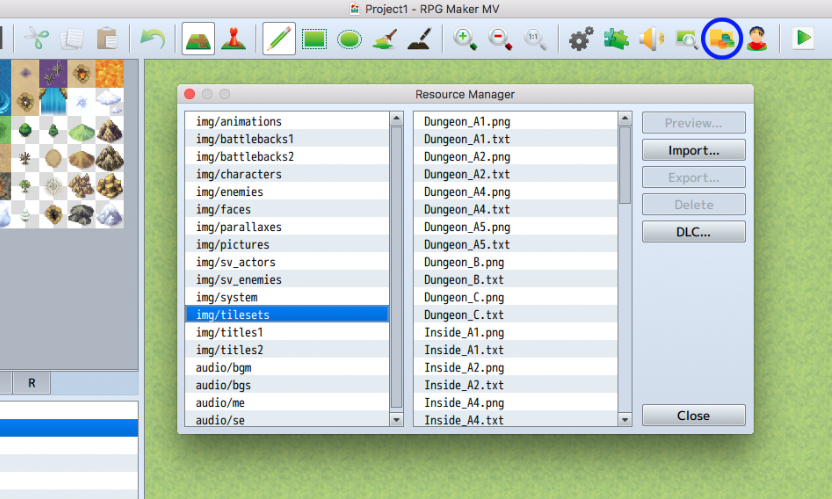
Task: Select the Inside_A2.png file
Action: tap(515, 367)
